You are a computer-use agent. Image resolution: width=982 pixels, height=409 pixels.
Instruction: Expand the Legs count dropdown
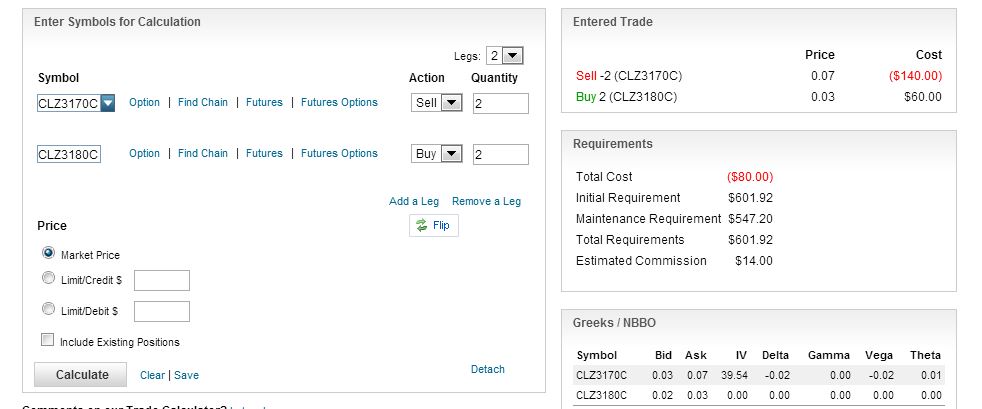point(513,56)
